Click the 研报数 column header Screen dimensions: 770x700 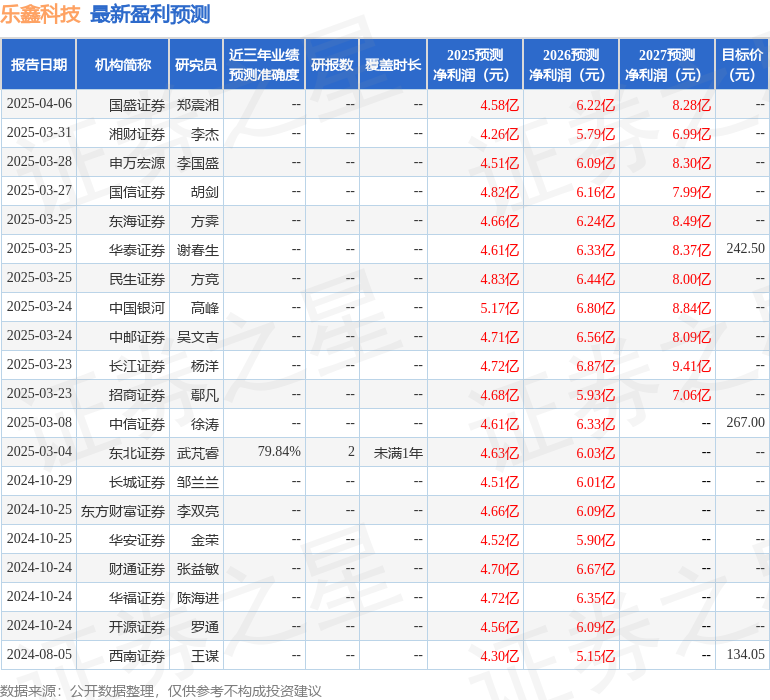click(x=332, y=64)
